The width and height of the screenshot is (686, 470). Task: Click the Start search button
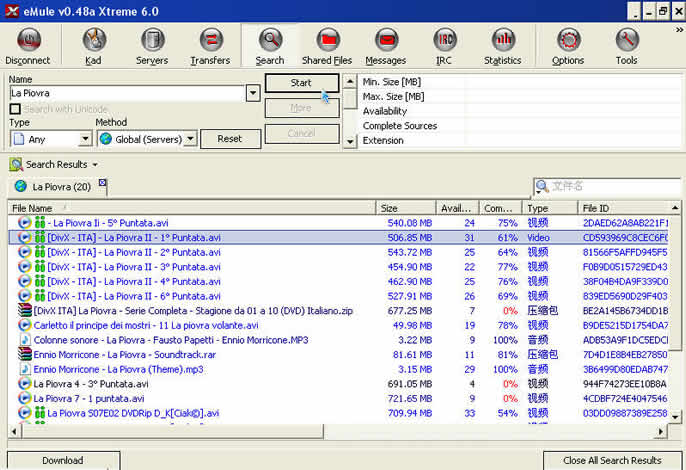(301, 83)
